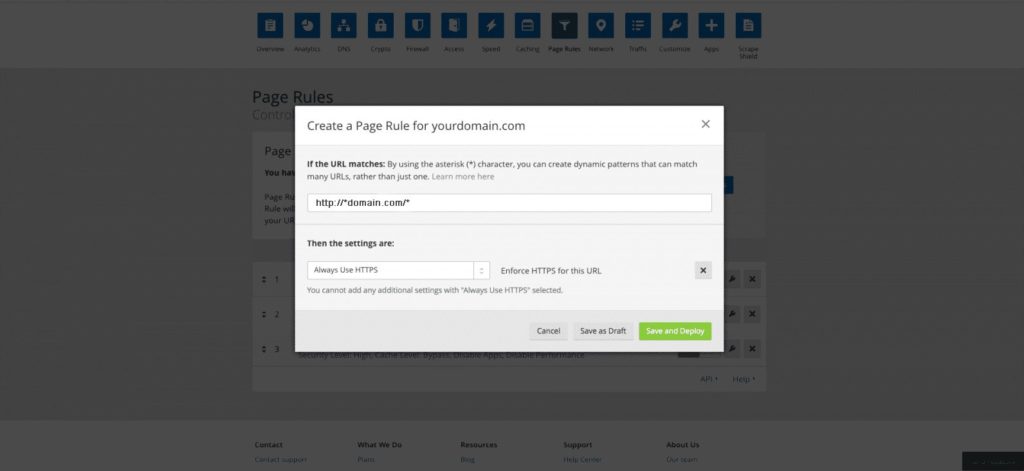The width and height of the screenshot is (1024, 471).
Task: Close the Create a Page Rule dialog
Action: click(705, 124)
